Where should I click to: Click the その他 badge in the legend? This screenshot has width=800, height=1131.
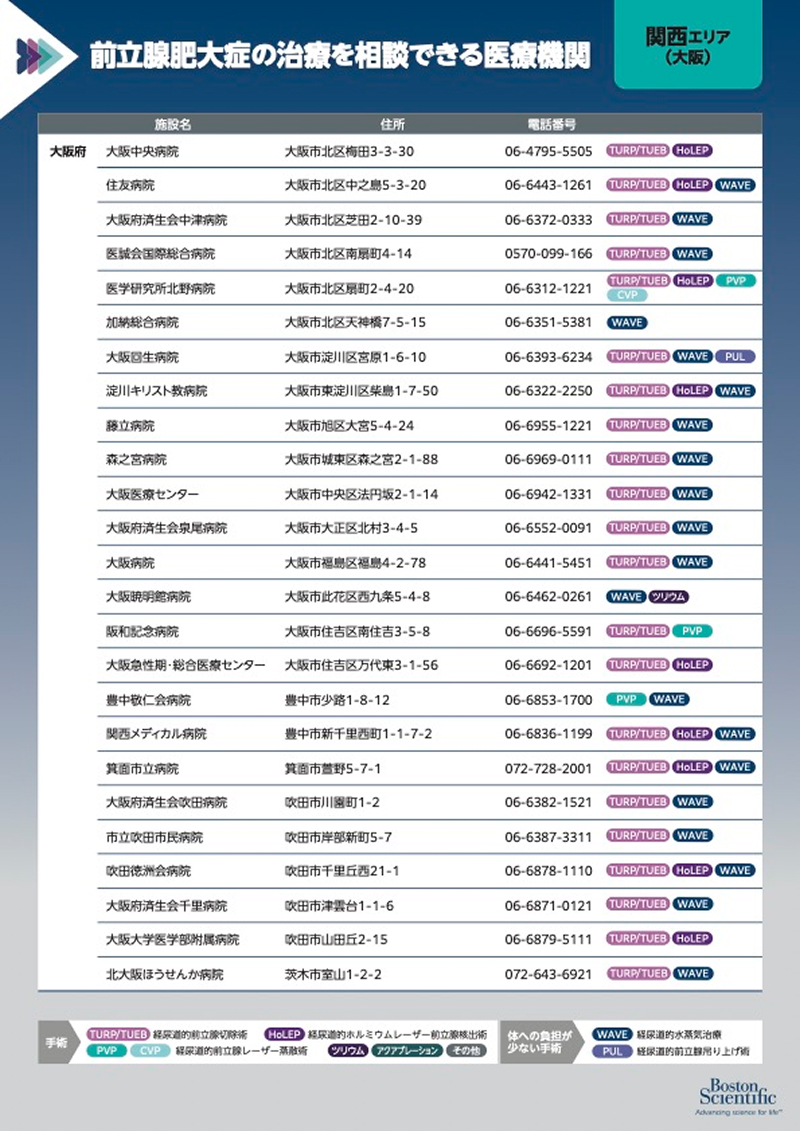[465, 1051]
